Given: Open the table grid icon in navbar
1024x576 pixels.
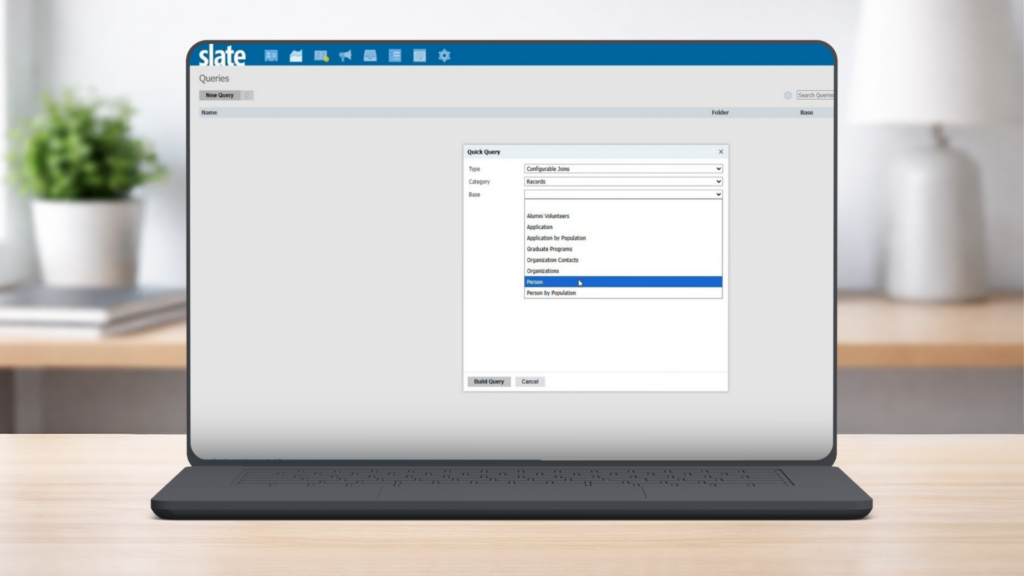Looking at the screenshot, I should [419, 56].
